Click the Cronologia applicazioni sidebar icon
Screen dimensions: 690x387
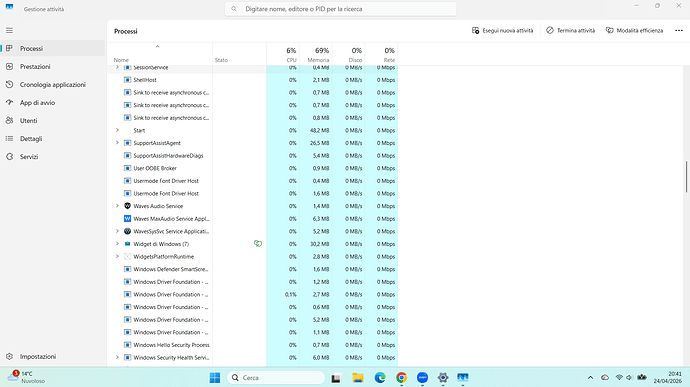(x=9, y=85)
